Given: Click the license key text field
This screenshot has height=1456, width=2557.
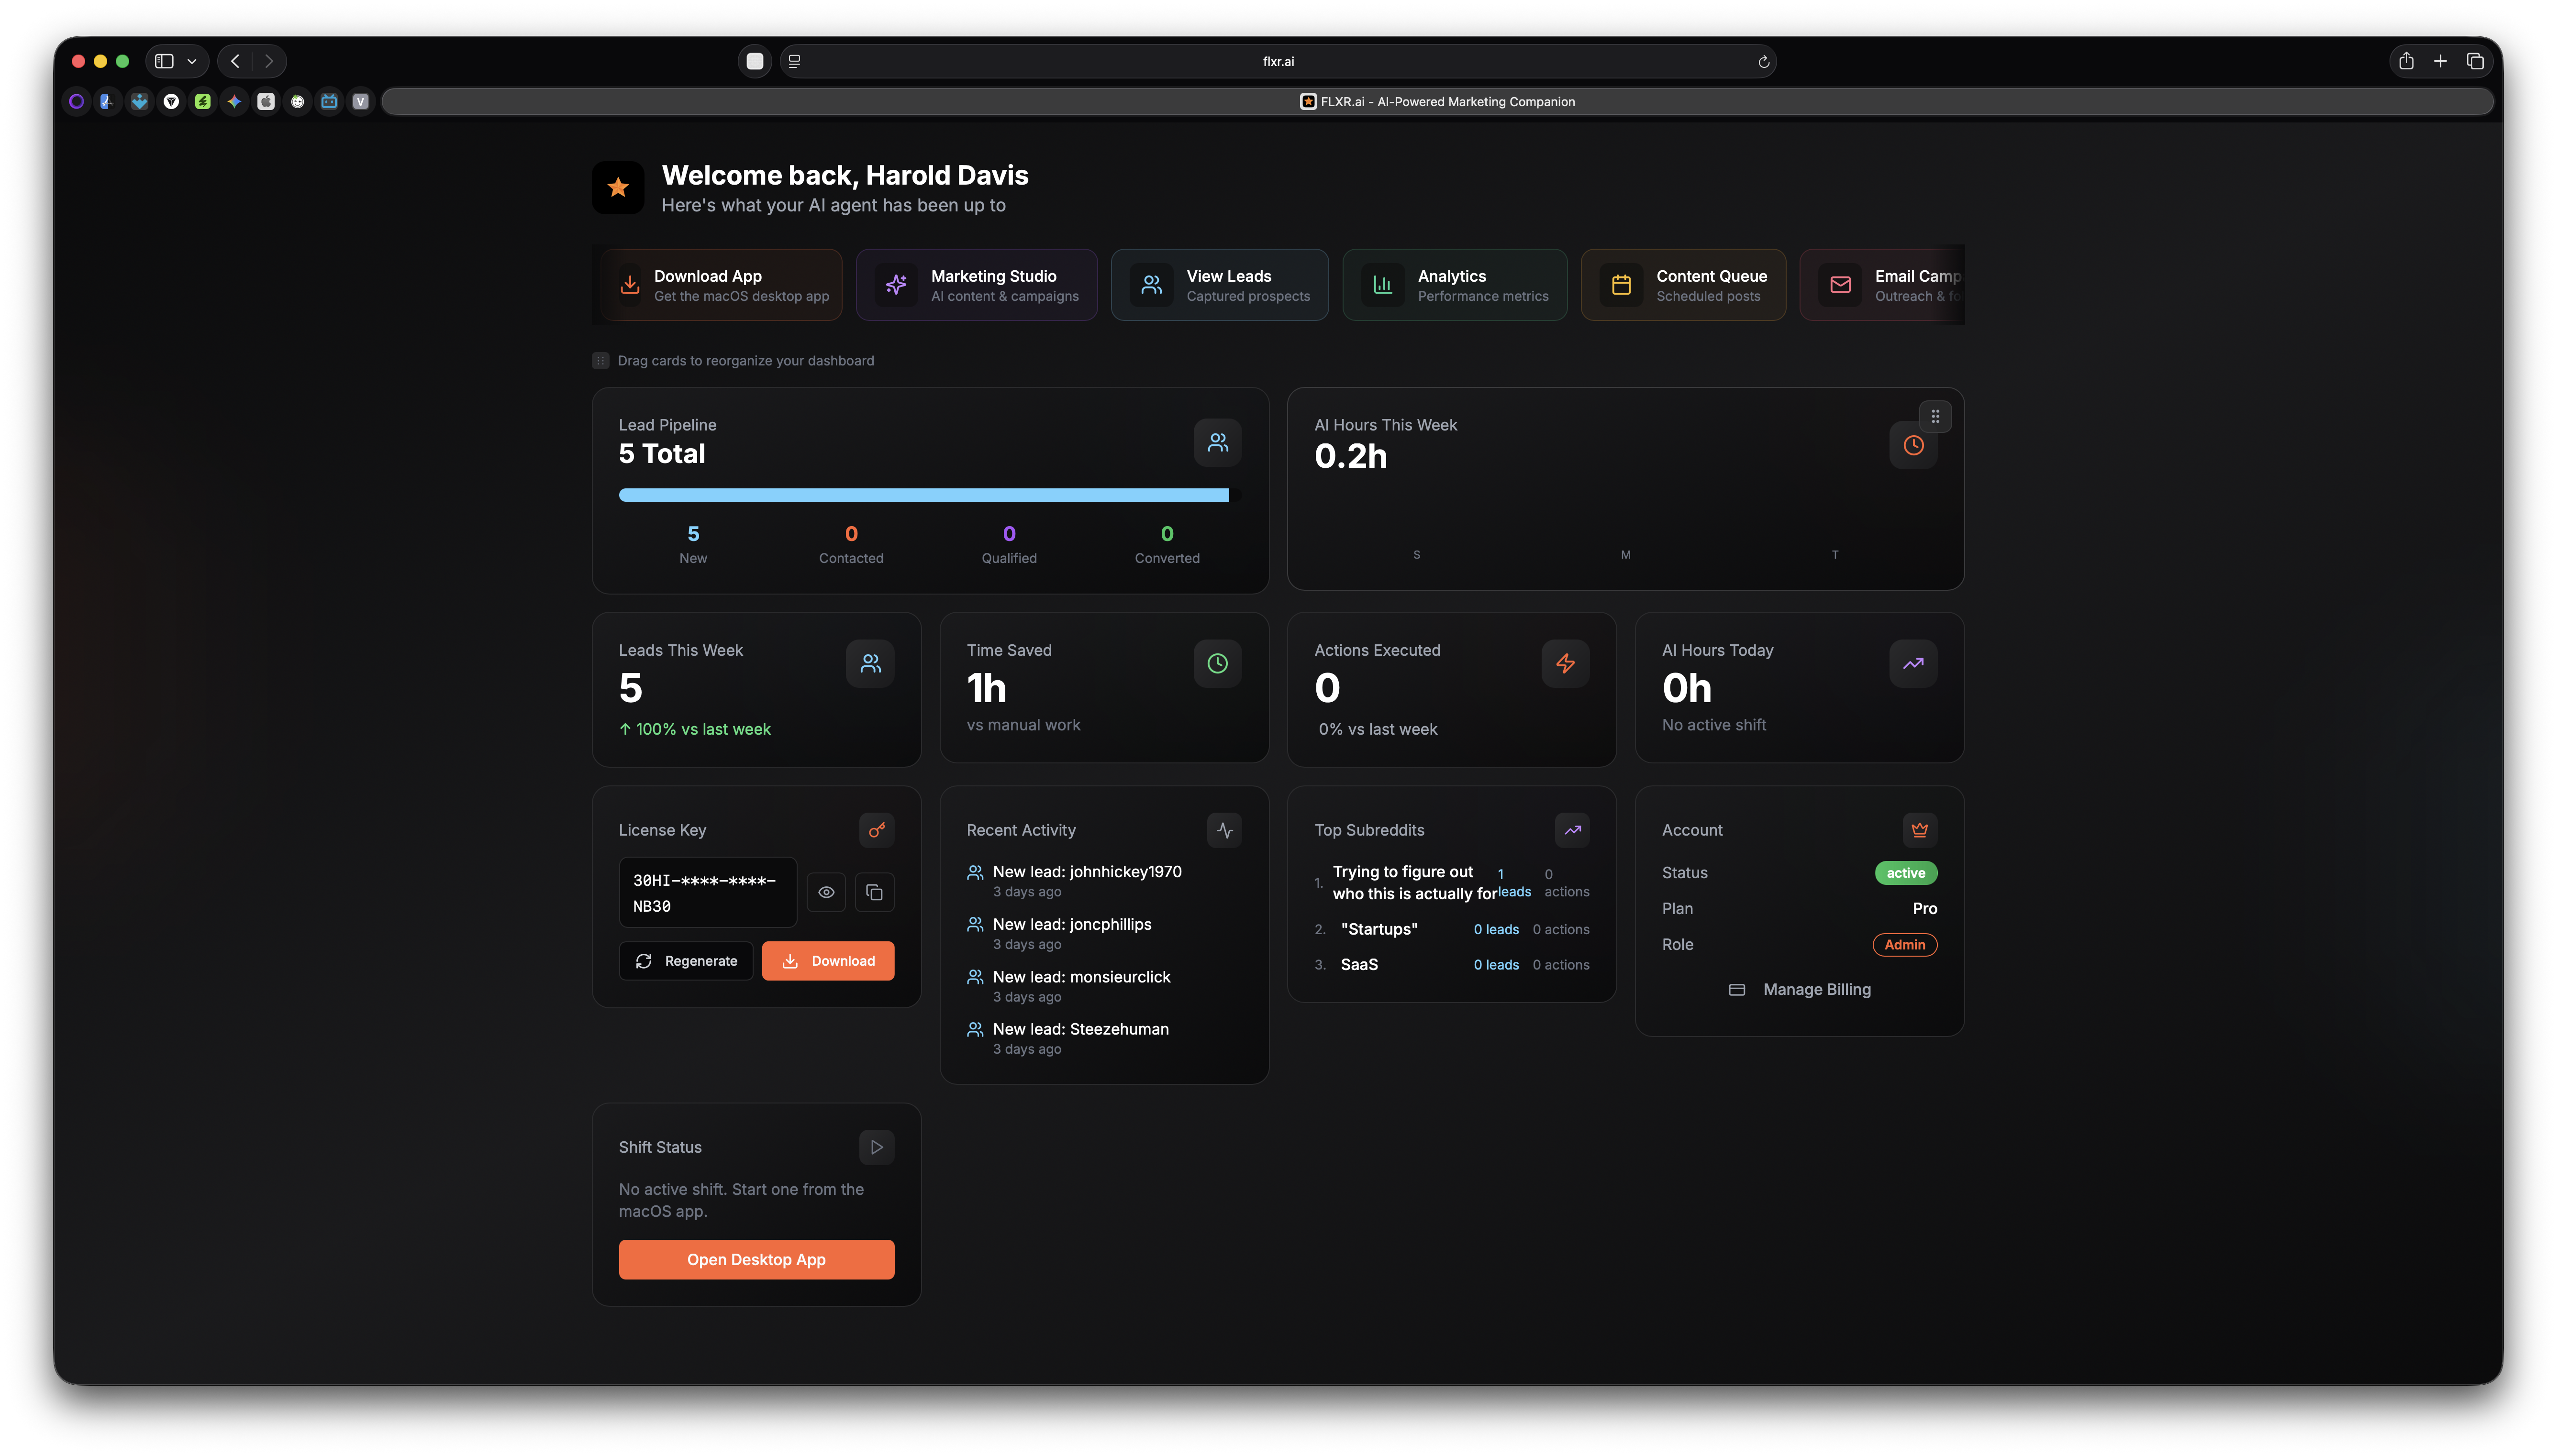Looking at the screenshot, I should pyautogui.click(x=707, y=892).
